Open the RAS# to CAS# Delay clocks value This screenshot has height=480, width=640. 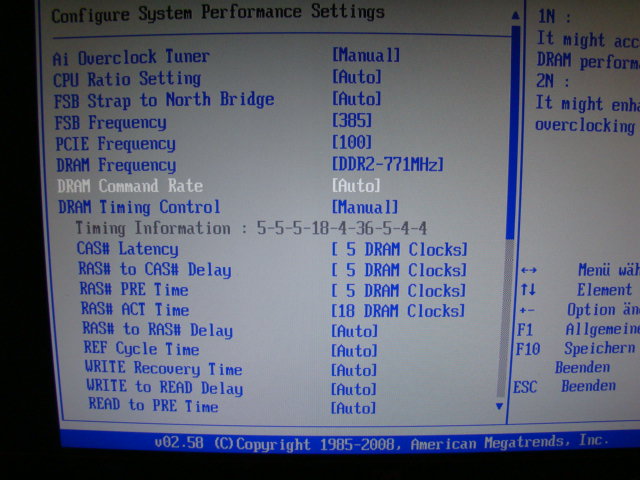399,270
